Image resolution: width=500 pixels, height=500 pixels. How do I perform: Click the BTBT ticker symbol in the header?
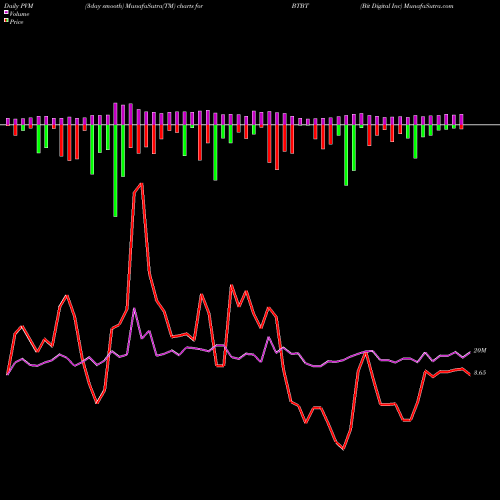pos(300,6)
